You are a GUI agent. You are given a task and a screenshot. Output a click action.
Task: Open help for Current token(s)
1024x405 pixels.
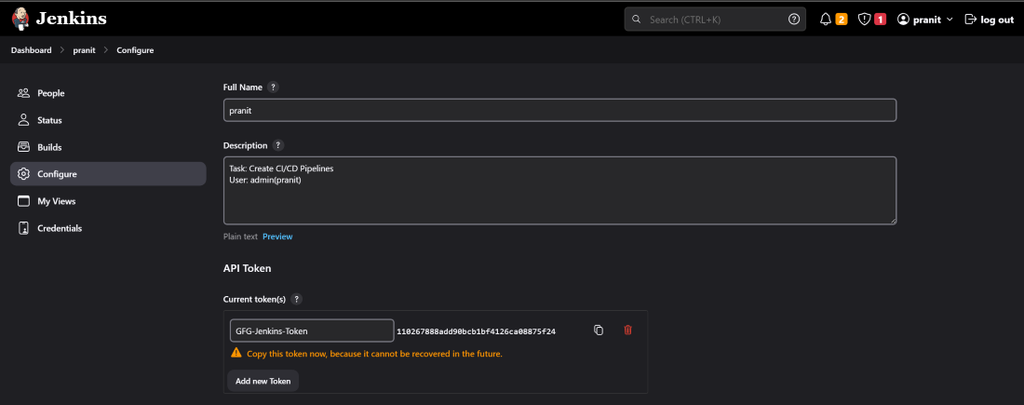296,299
